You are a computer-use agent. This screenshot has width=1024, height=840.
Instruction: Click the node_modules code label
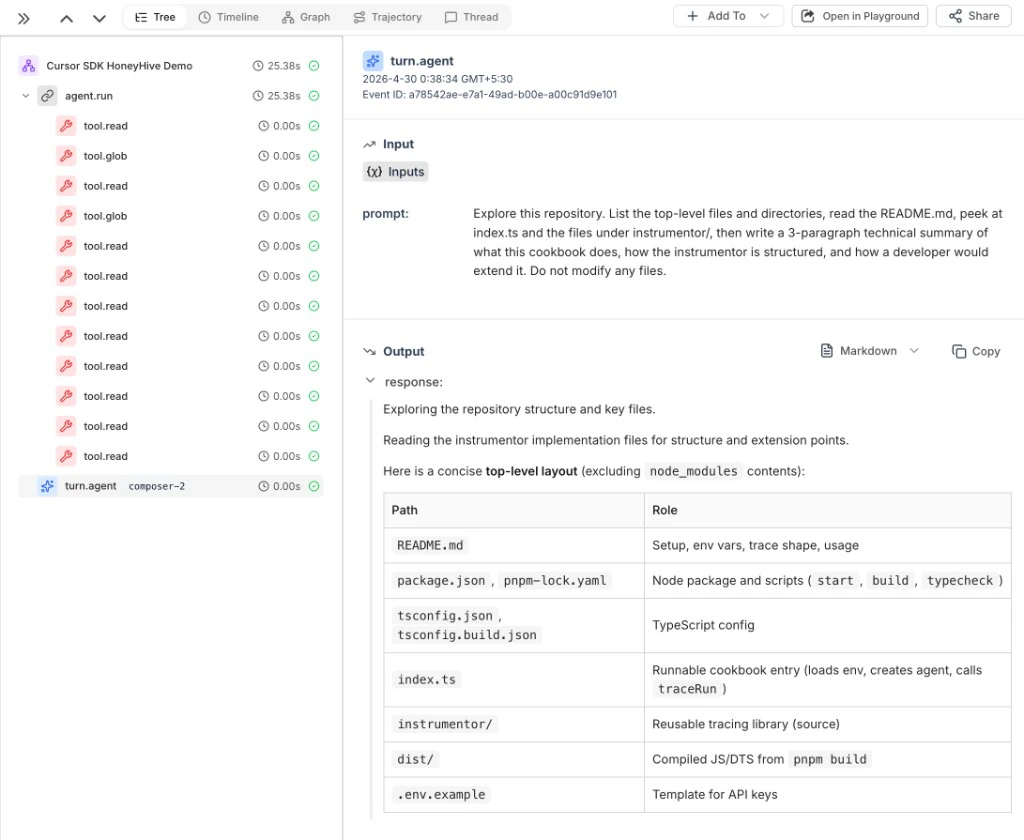click(x=694, y=472)
